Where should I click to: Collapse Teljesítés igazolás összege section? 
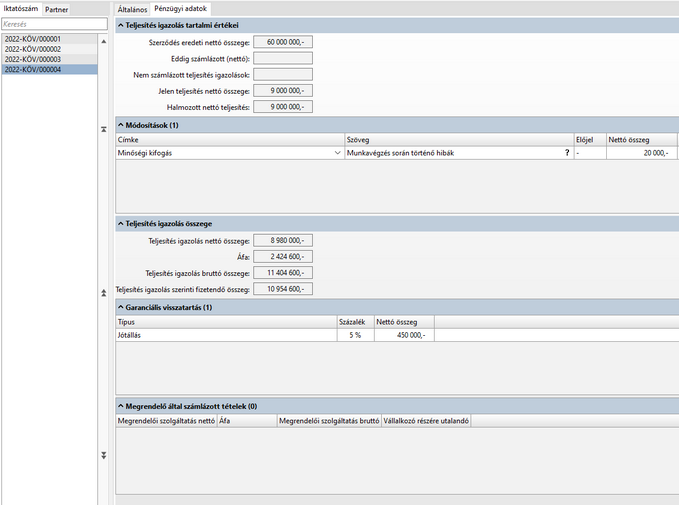click(121, 224)
